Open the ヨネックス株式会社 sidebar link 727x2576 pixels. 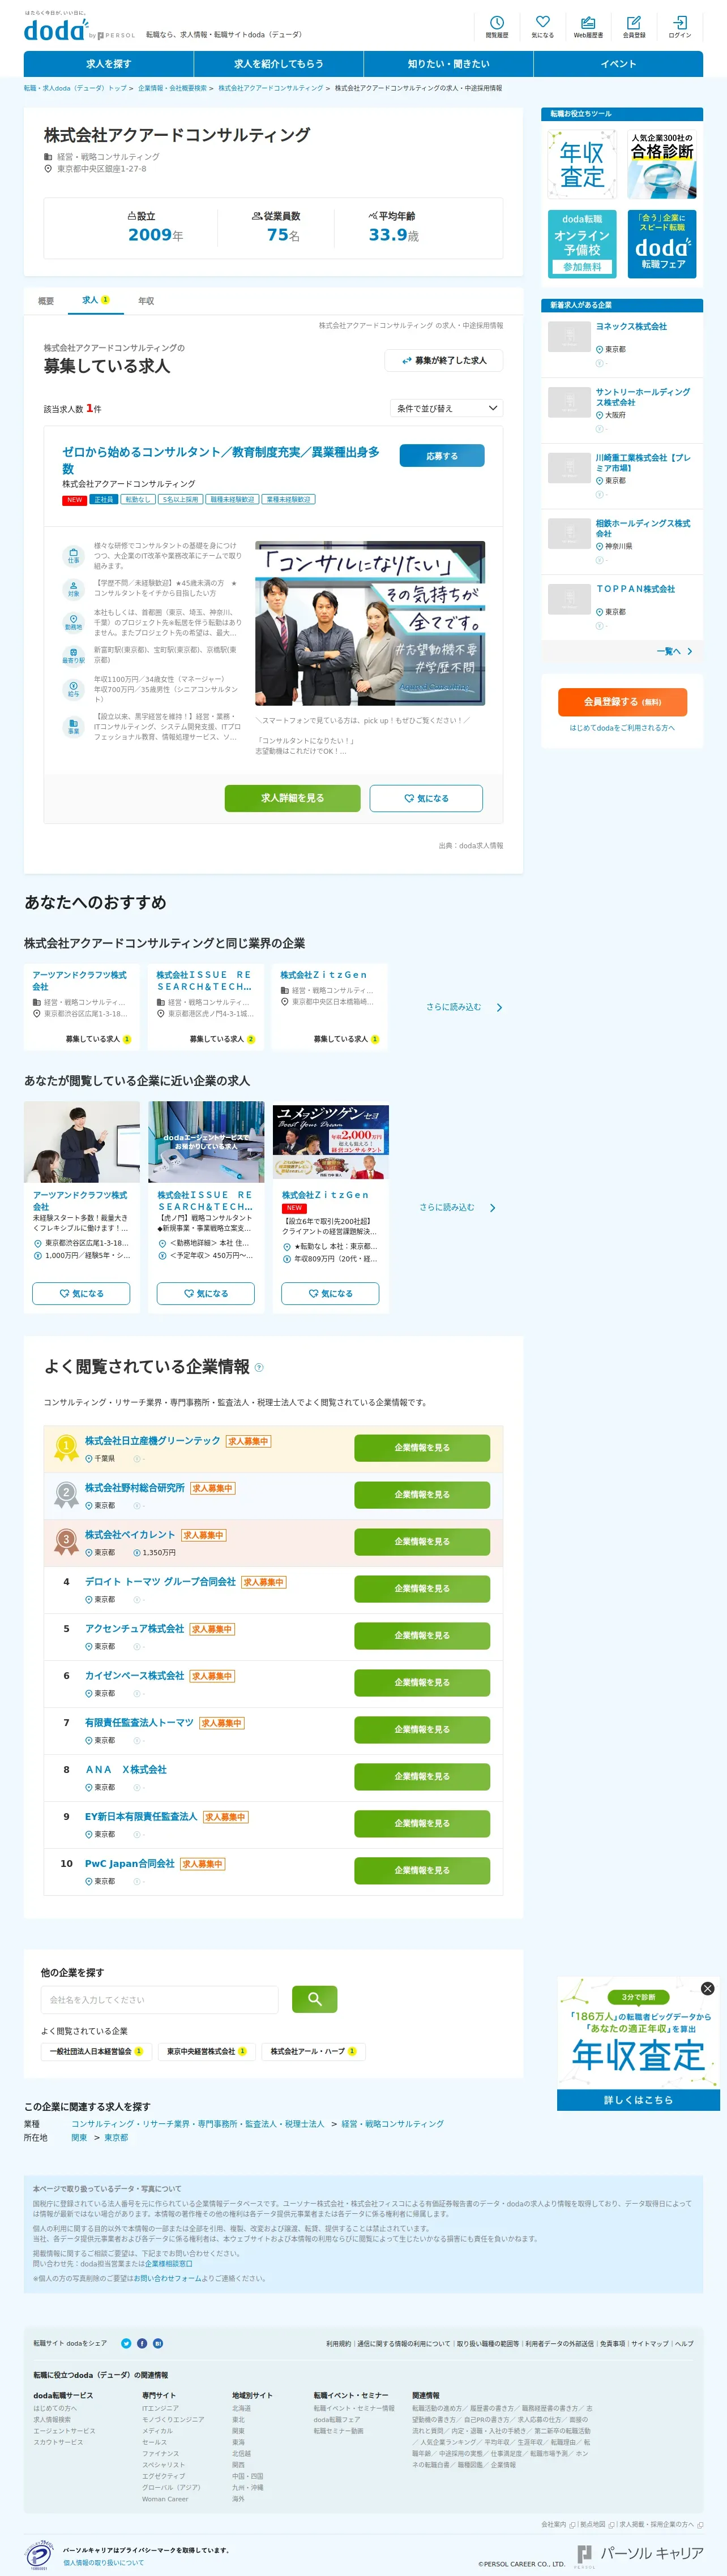tap(631, 327)
